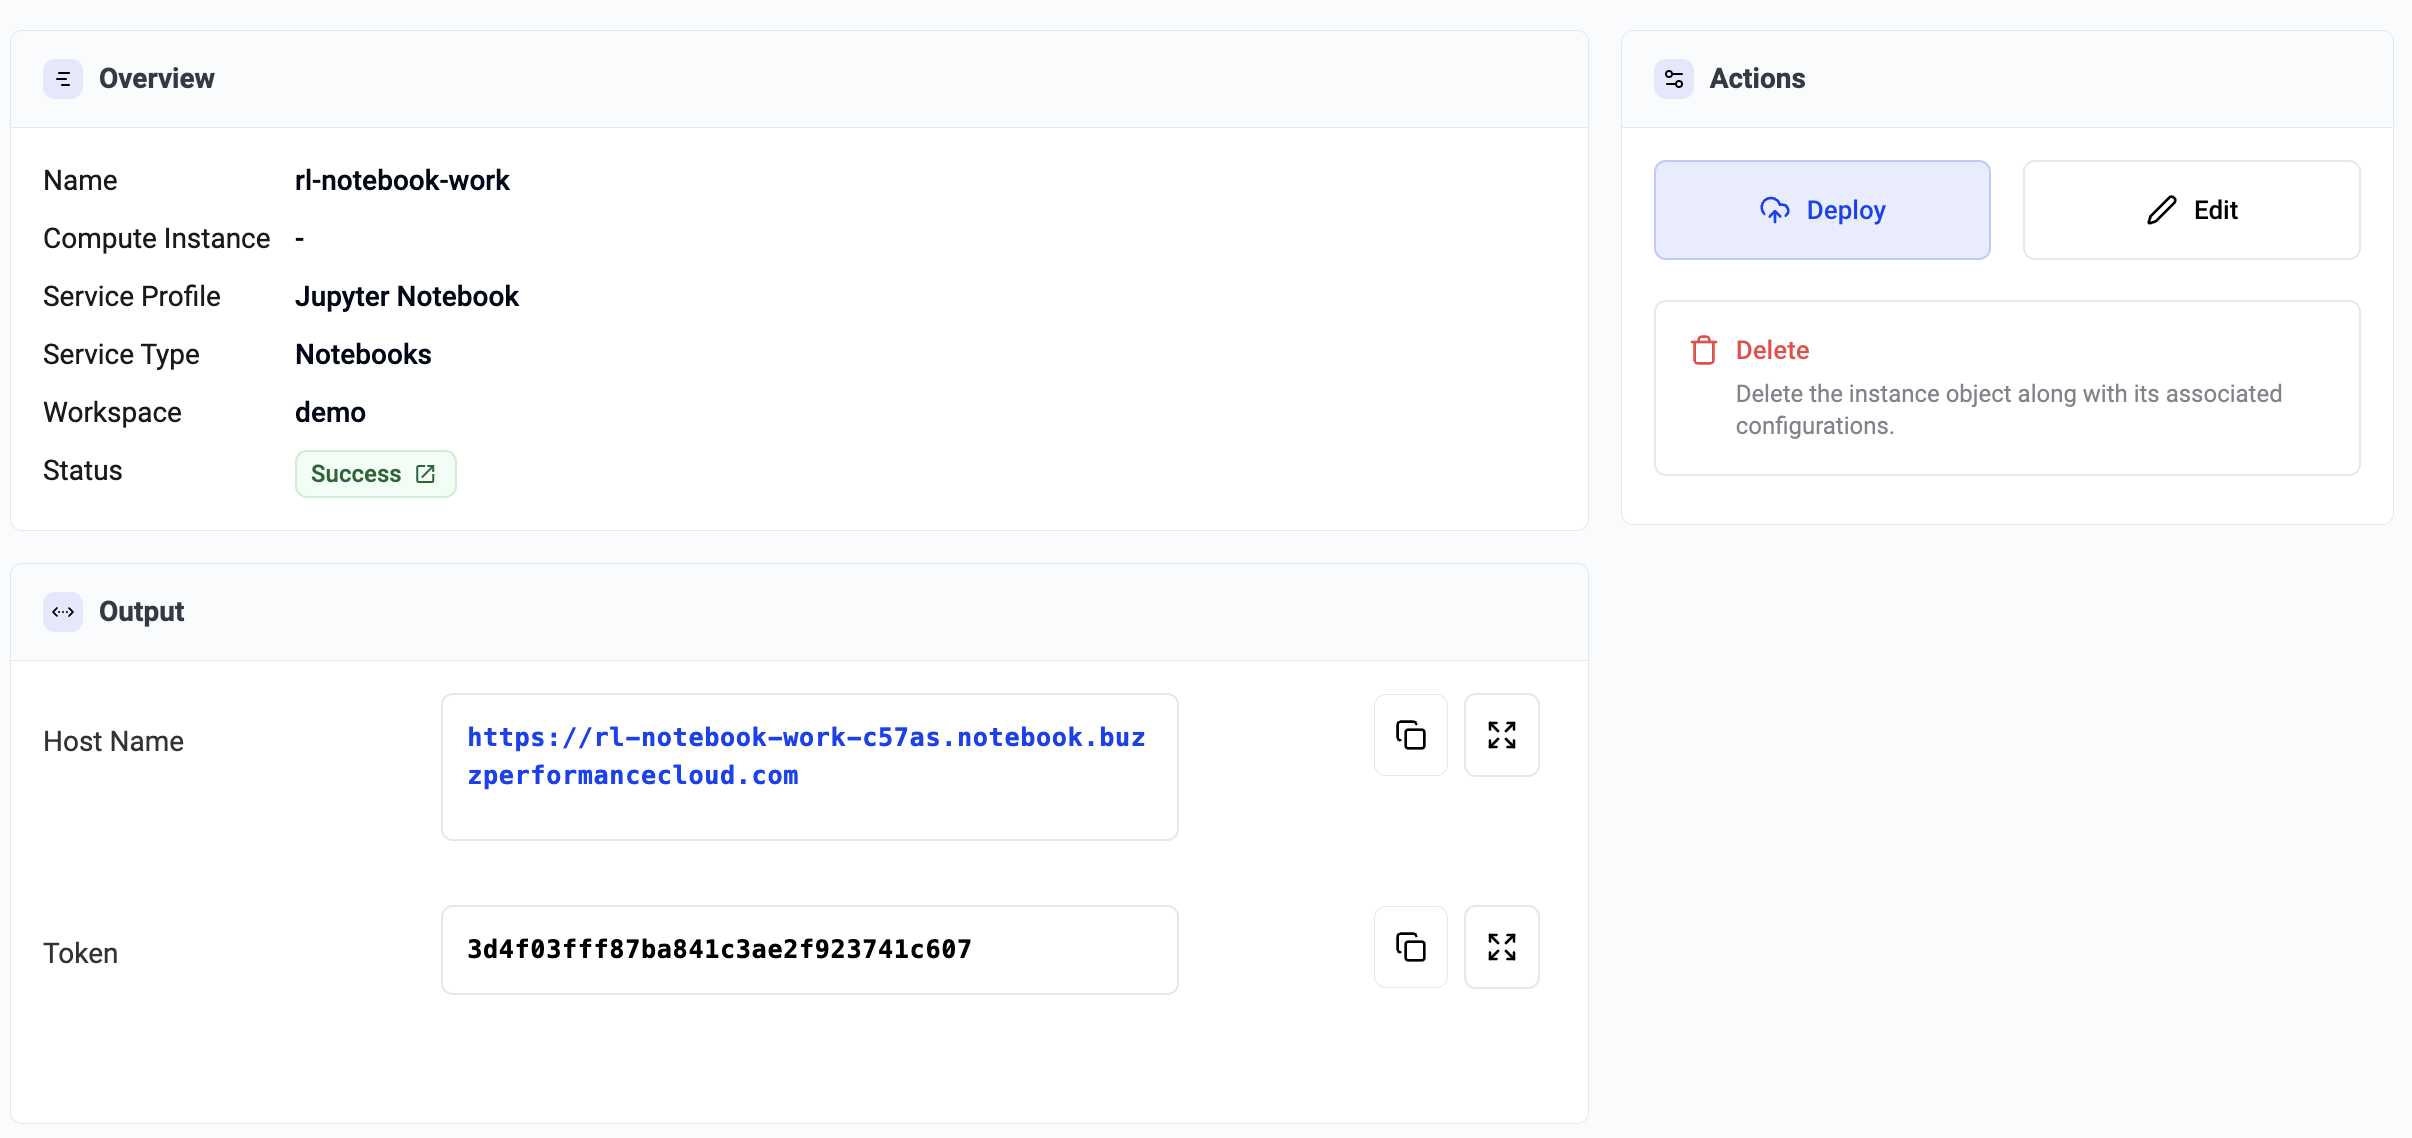Select the name rl-notebook-work
Image resolution: width=2412 pixels, height=1138 pixels.
[x=402, y=180]
